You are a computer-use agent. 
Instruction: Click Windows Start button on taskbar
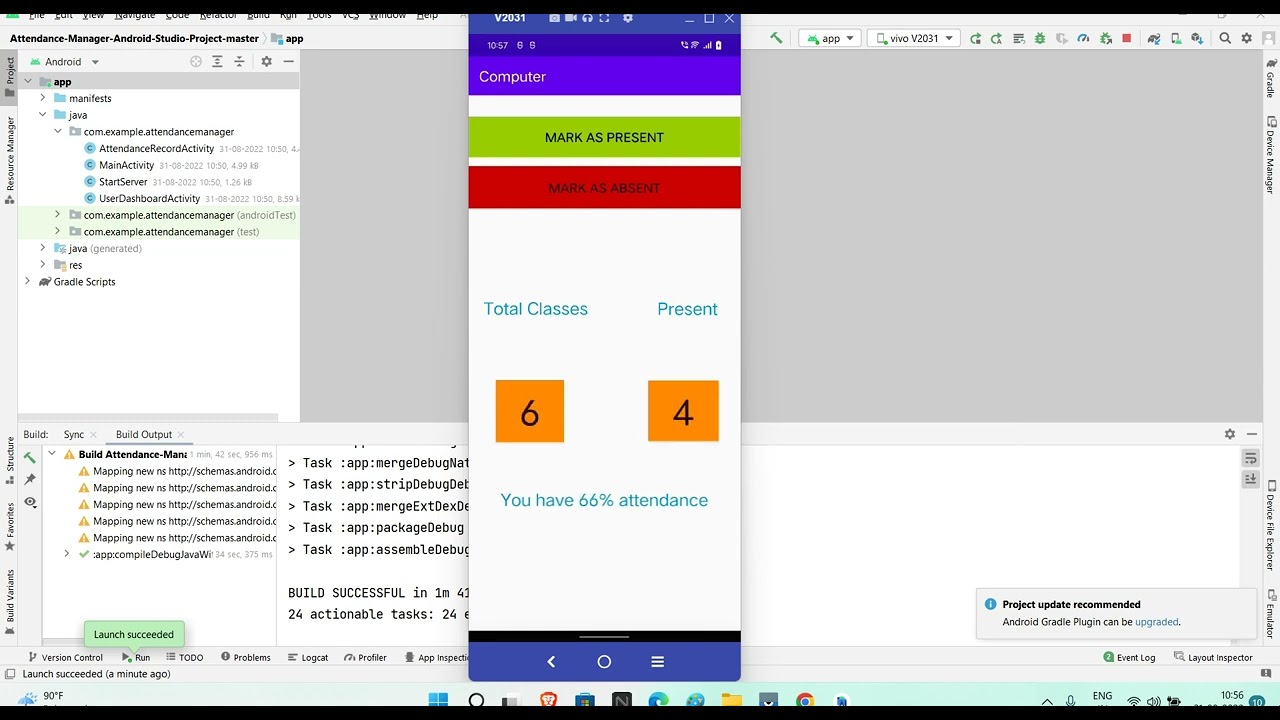tap(438, 700)
